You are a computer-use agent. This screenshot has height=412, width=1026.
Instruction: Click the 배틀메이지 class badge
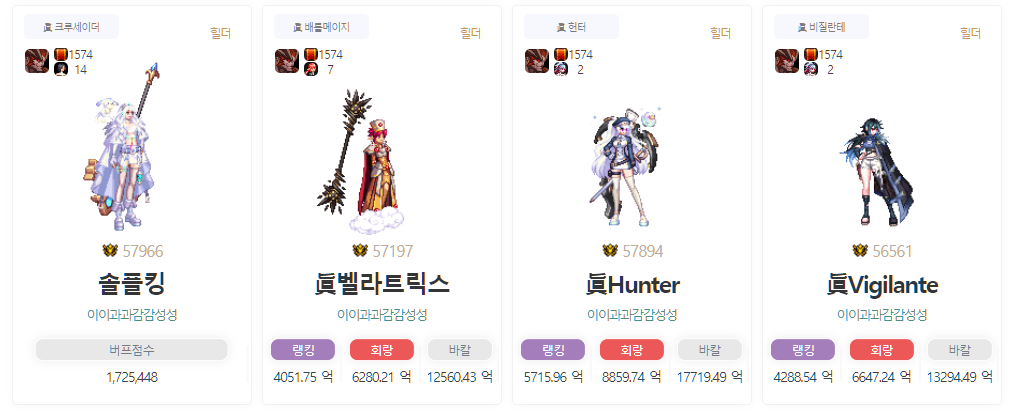coord(321,27)
